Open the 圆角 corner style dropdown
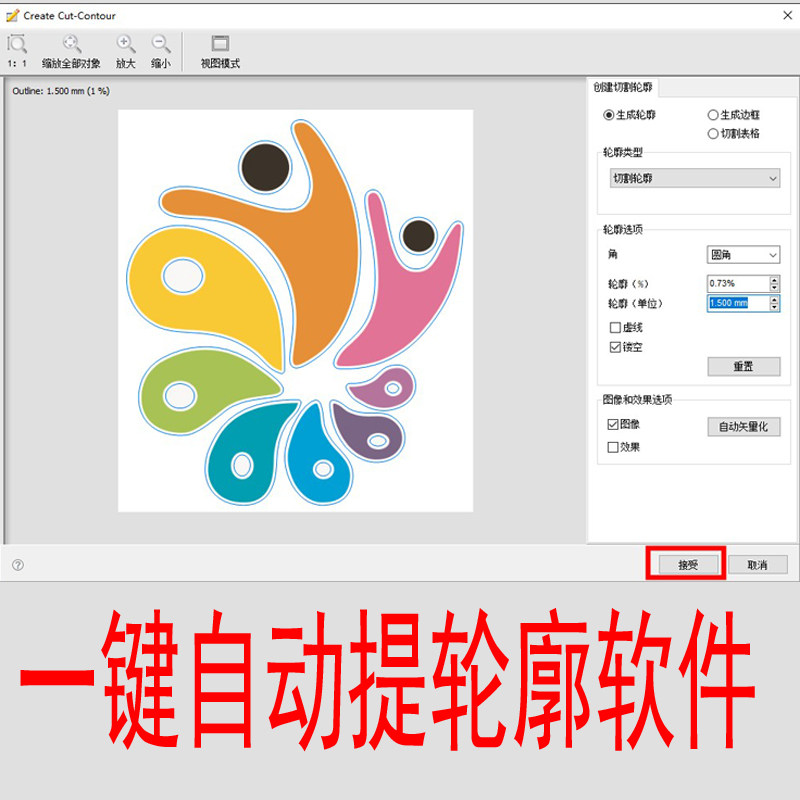Image resolution: width=800 pixels, height=800 pixels. (x=743, y=255)
